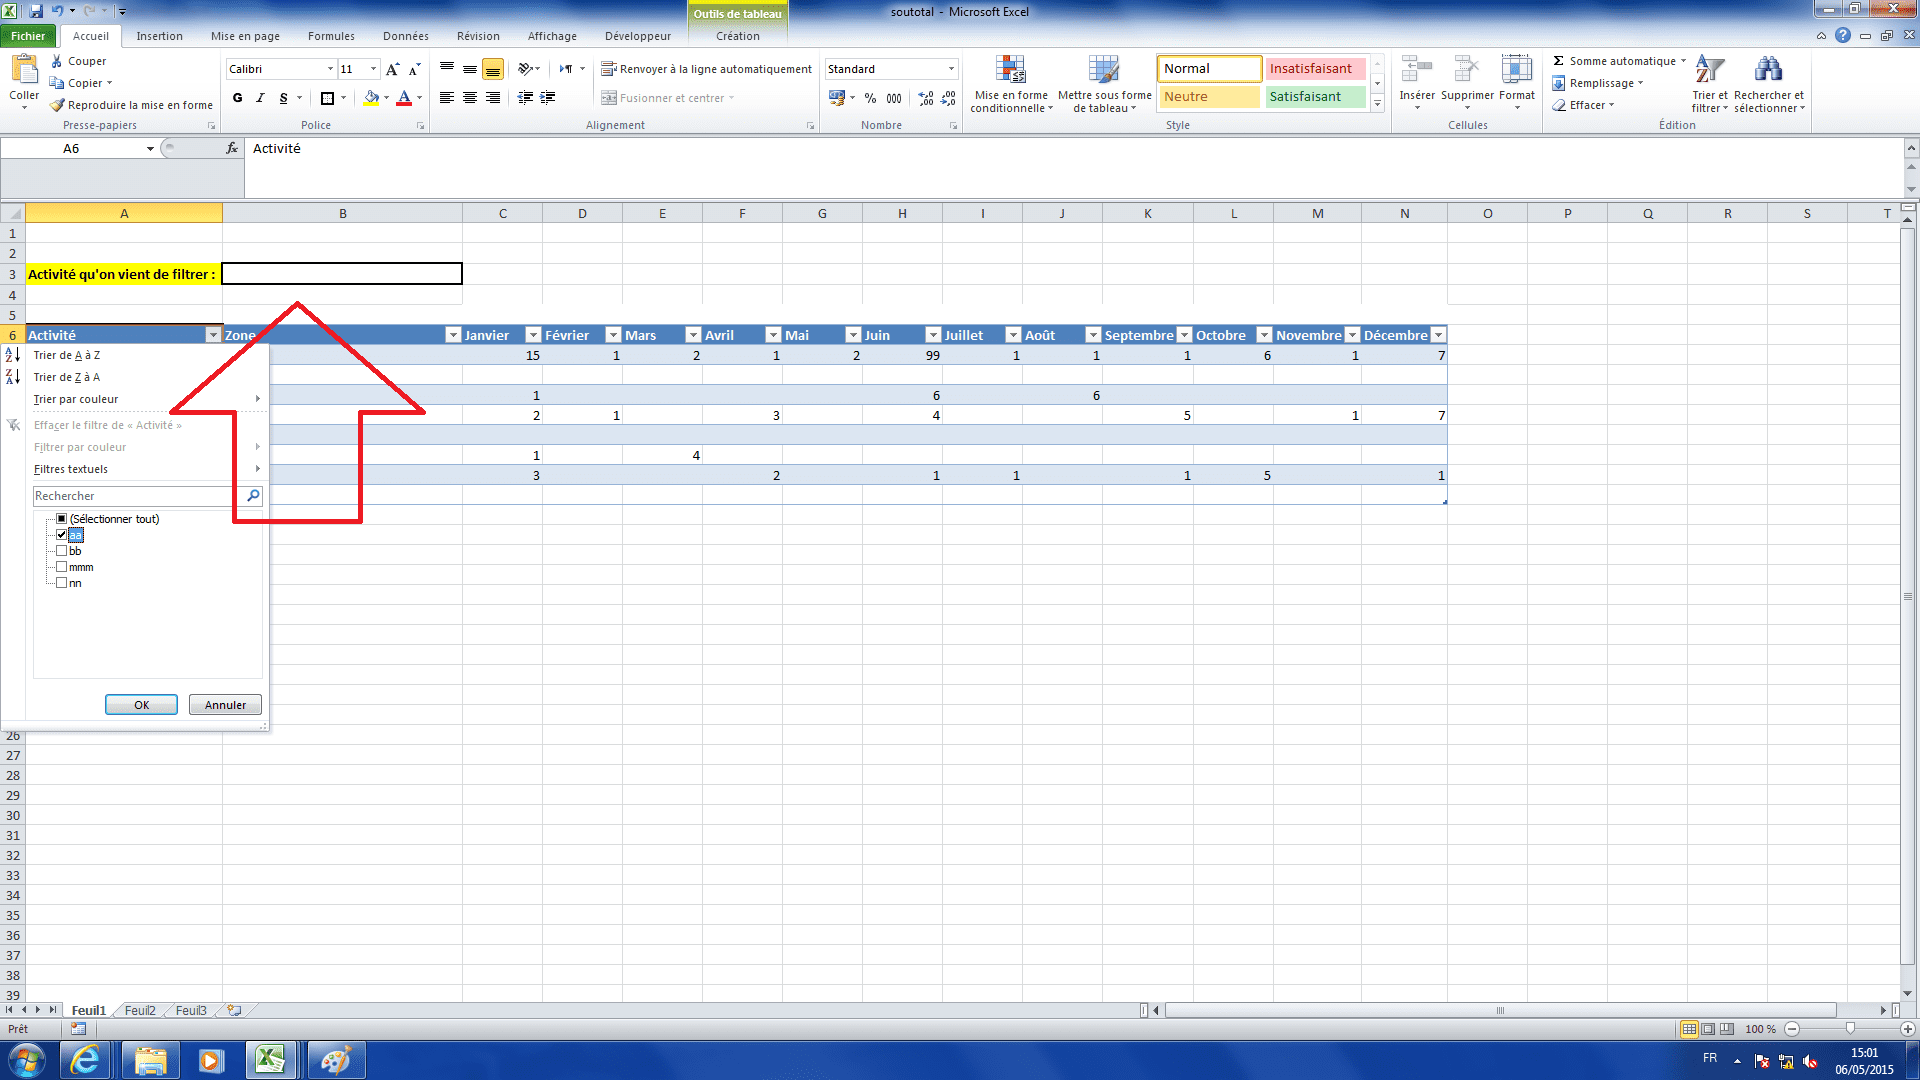Click the Annuler button
Screen dimensions: 1920x1080
(x=225, y=705)
